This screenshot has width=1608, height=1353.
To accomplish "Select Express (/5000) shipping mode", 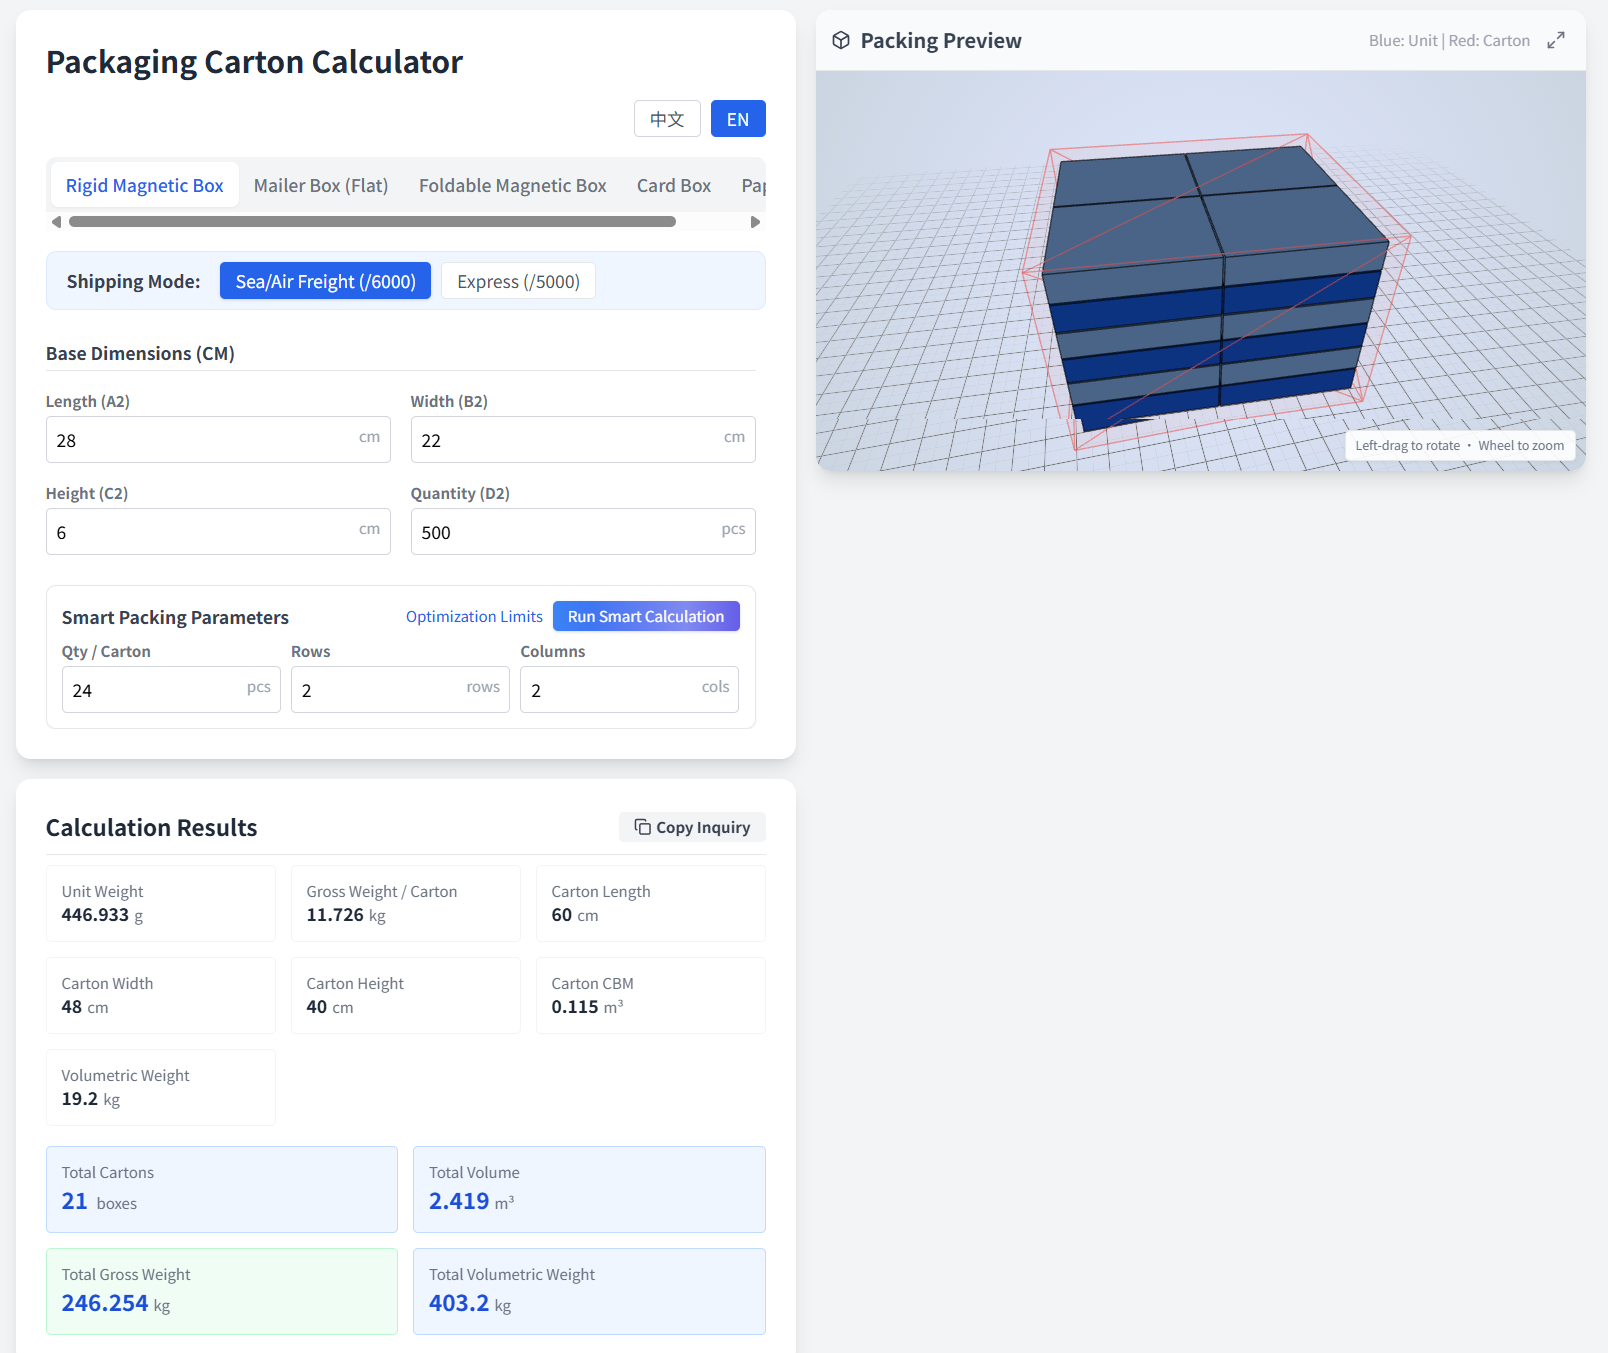I will 518,281.
